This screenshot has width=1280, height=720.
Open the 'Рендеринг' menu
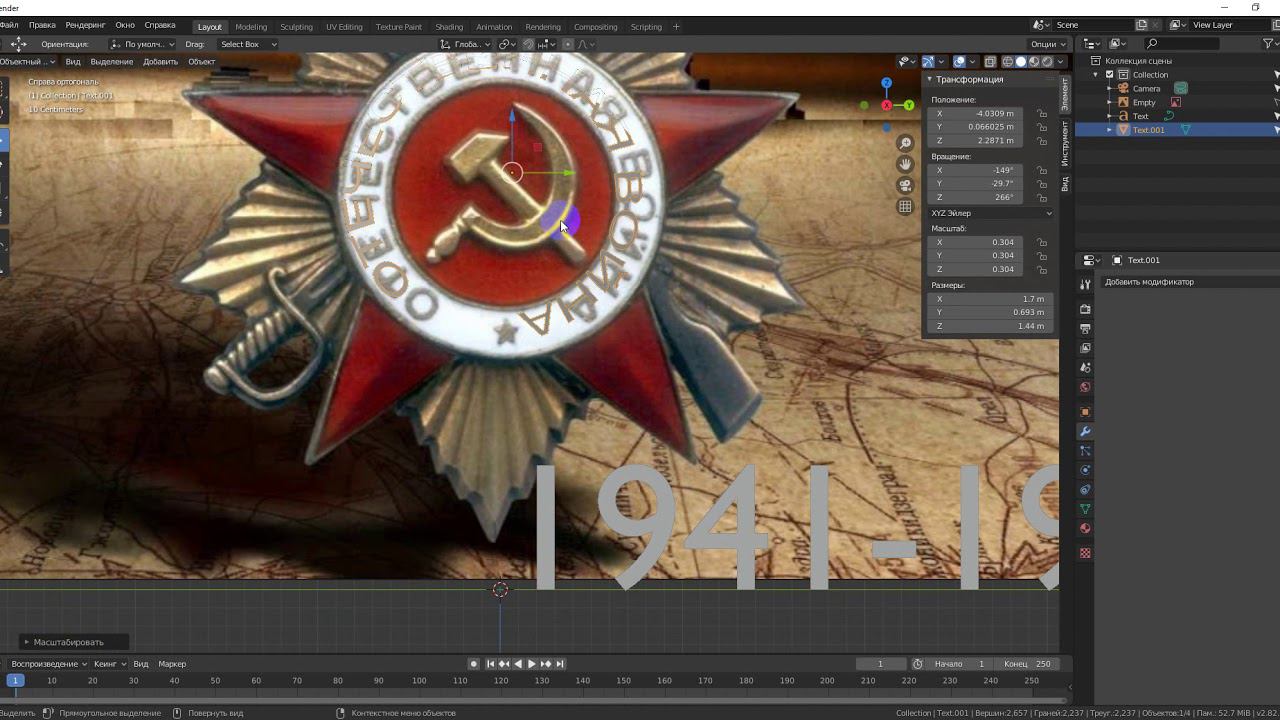[x=85, y=25]
